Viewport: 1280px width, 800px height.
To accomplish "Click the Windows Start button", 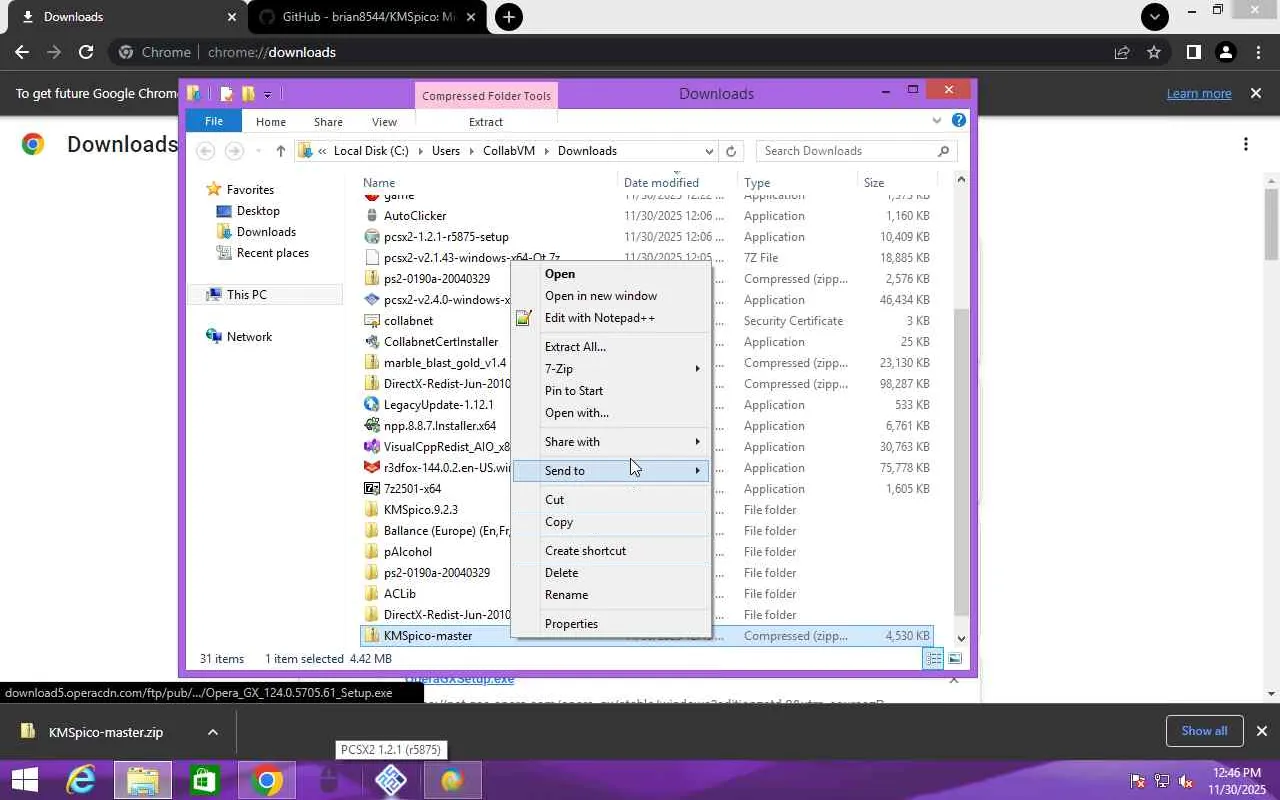I will tap(24, 781).
